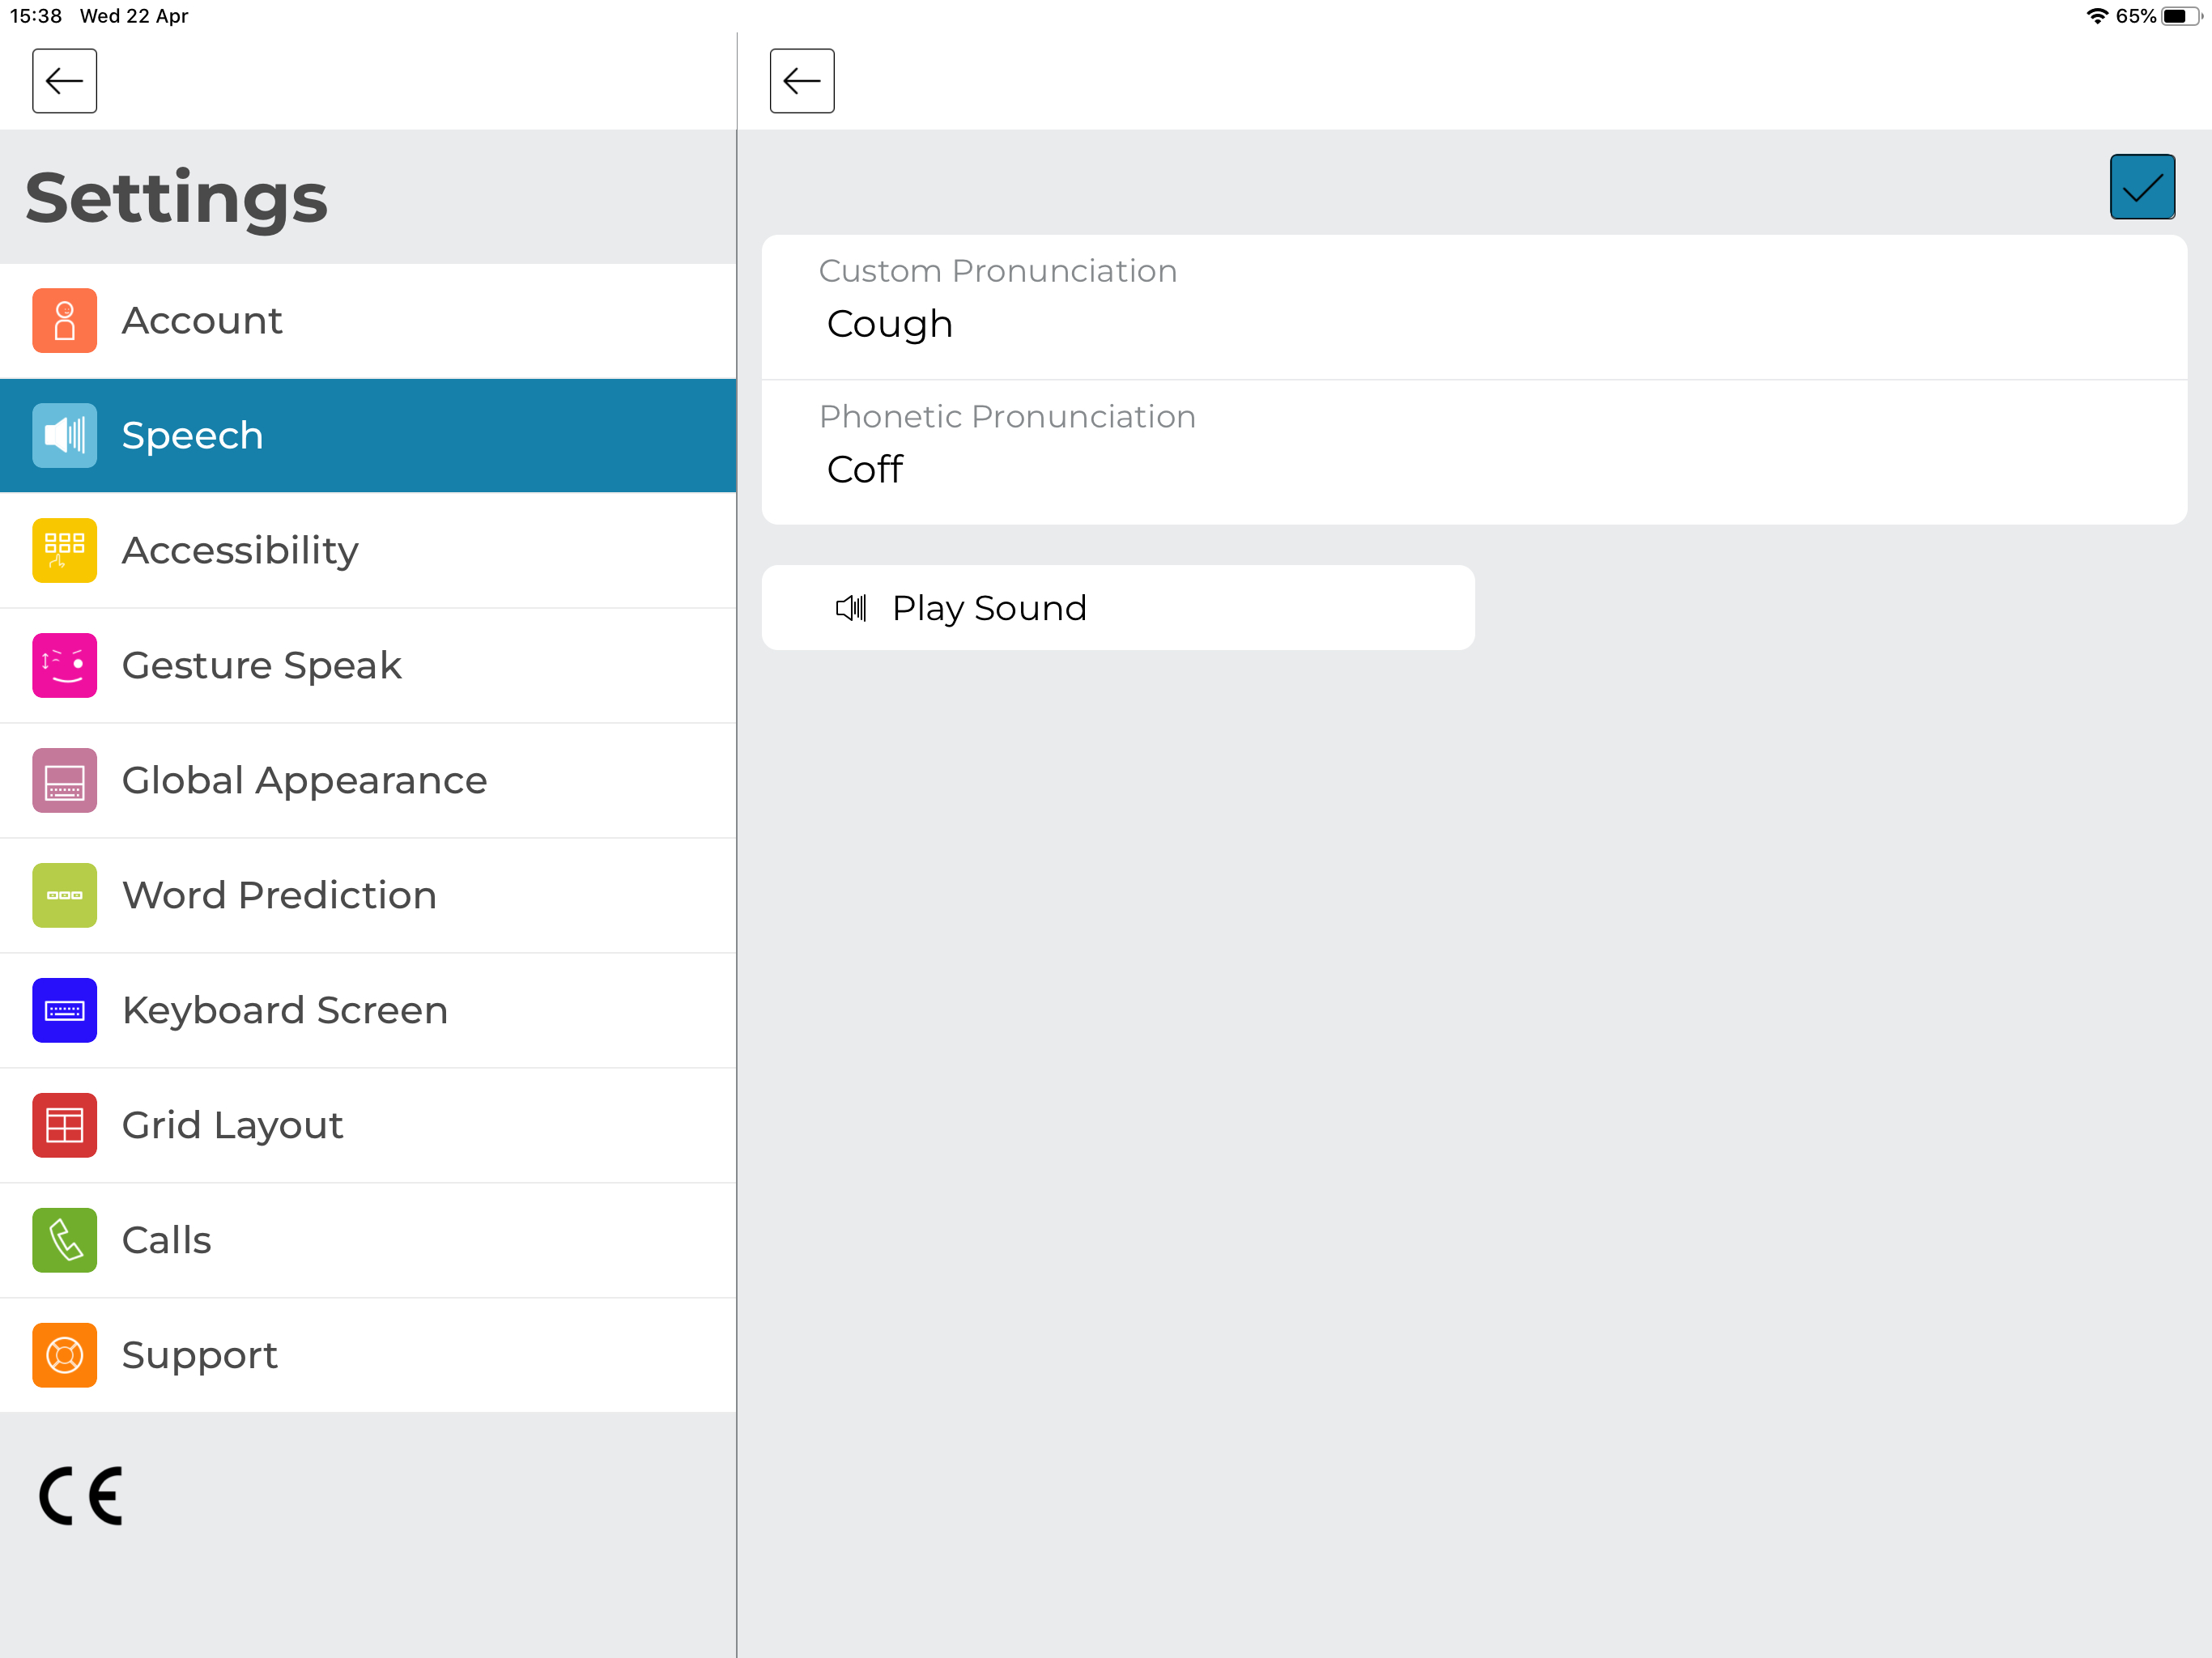Tap the Play Sound button
This screenshot has width=2212, height=1658.
(x=1118, y=608)
